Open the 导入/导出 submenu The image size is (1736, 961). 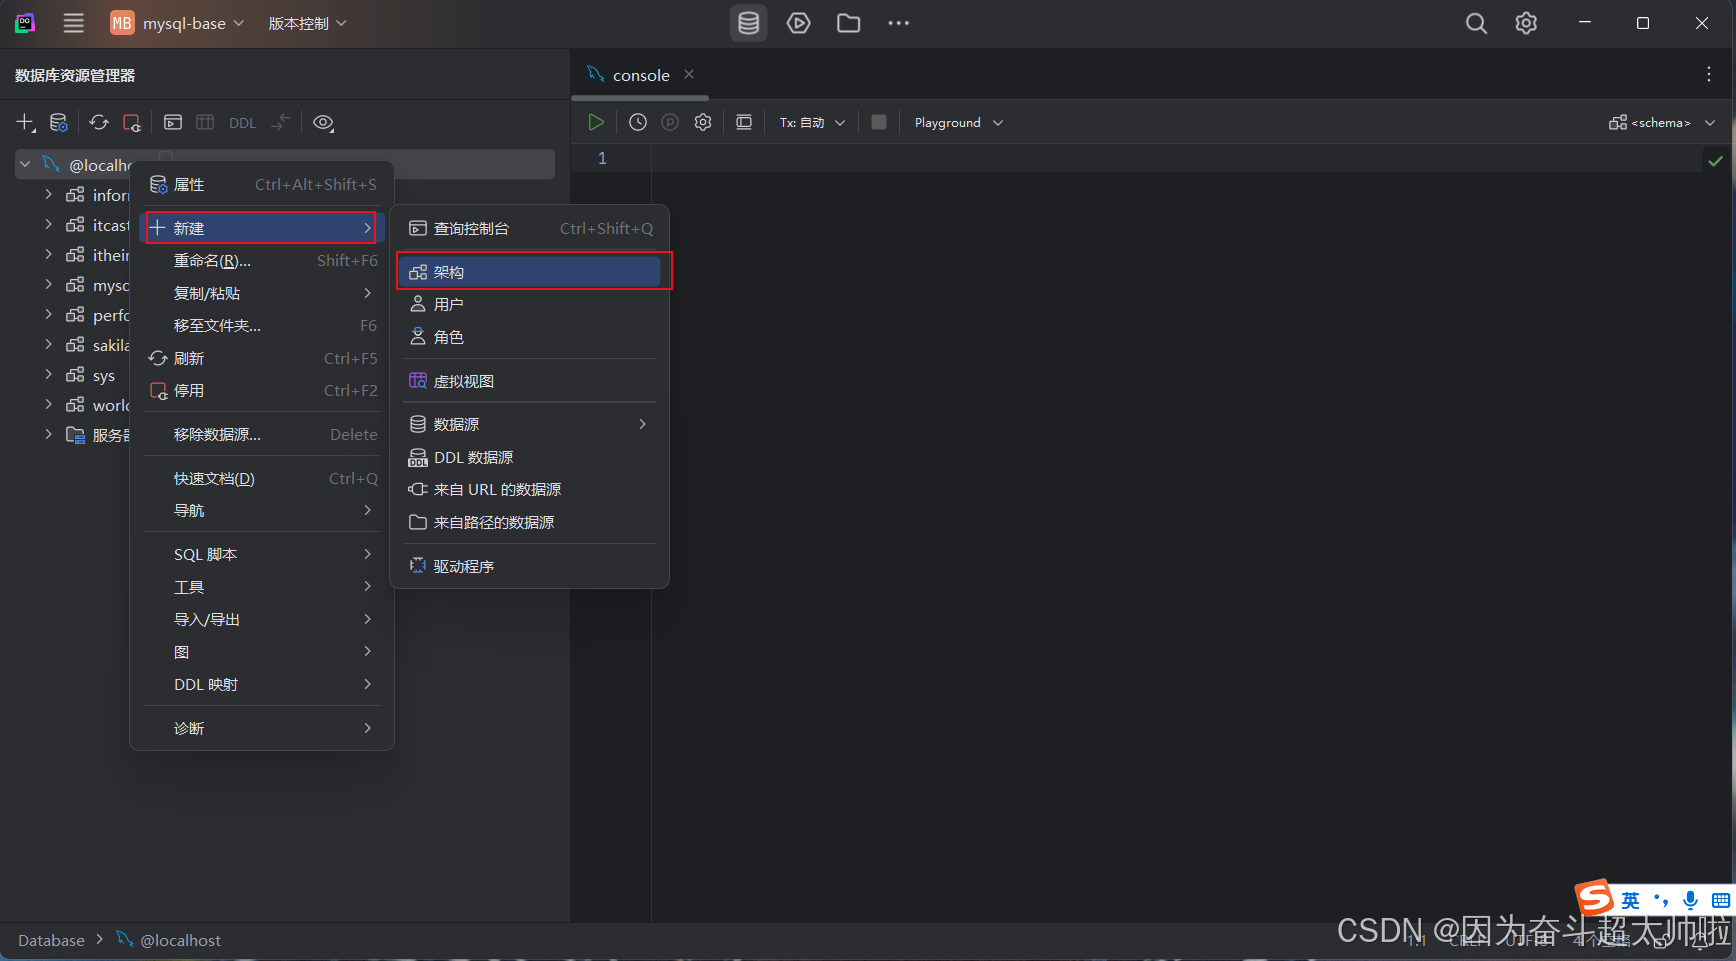(262, 619)
